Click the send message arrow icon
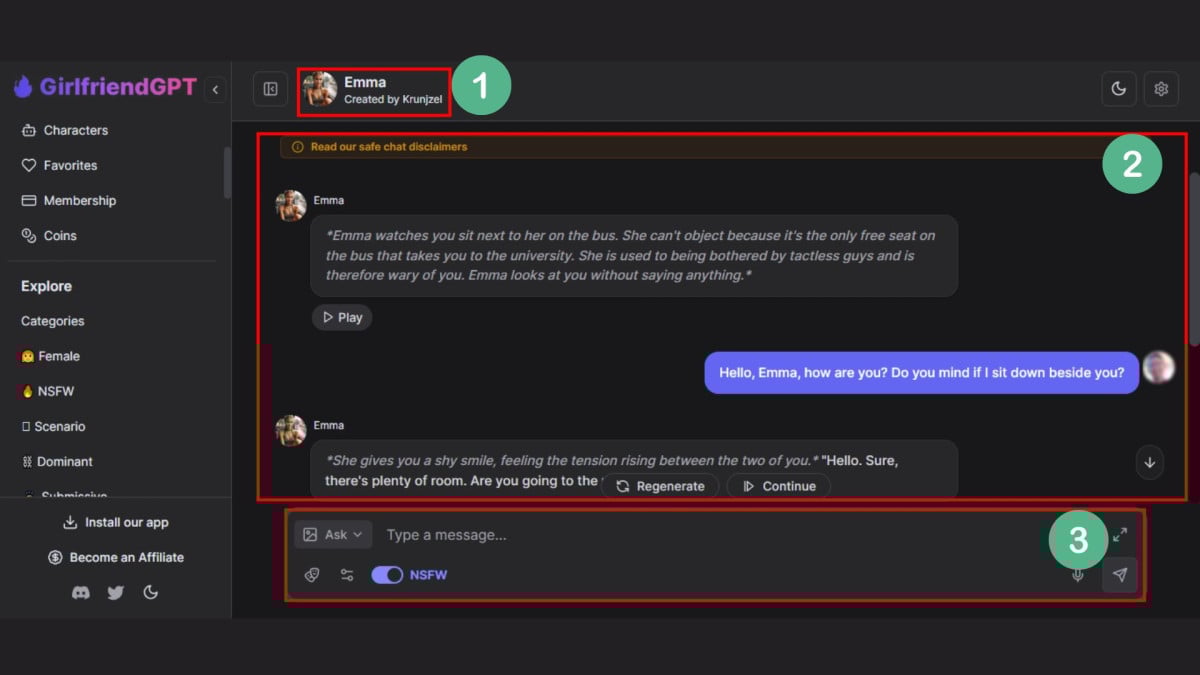This screenshot has height=675, width=1200. [1120, 575]
